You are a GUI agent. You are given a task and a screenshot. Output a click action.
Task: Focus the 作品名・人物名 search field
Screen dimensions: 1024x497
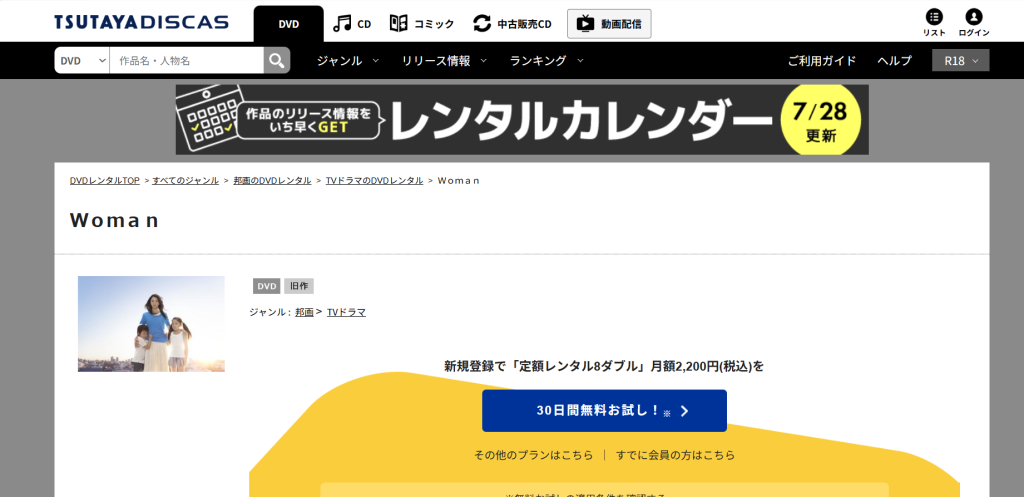pos(187,61)
